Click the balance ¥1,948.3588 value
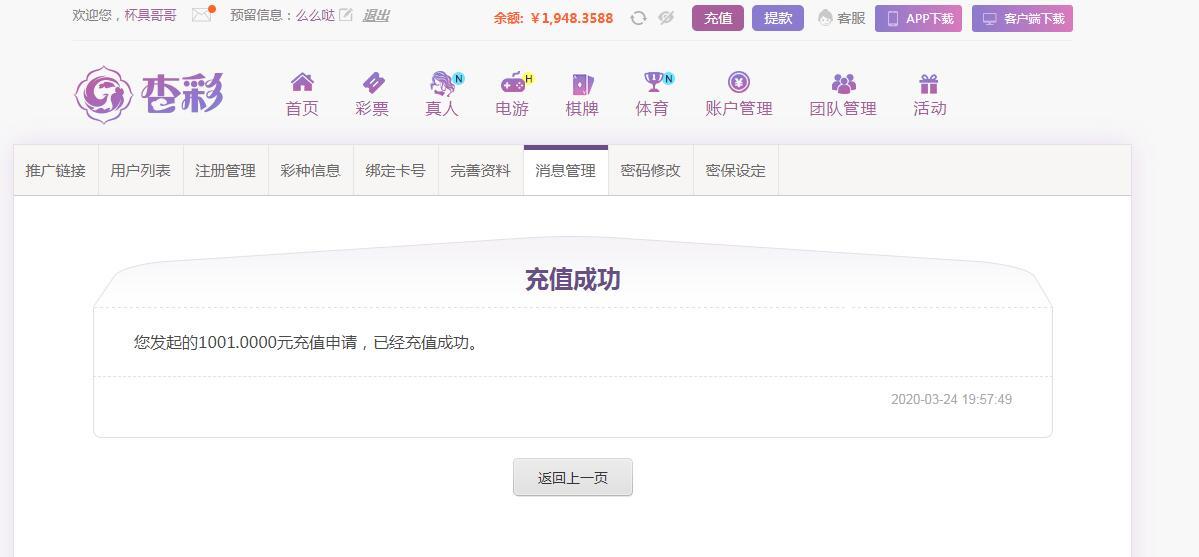Image resolution: width=1199 pixels, height=557 pixels. point(572,18)
